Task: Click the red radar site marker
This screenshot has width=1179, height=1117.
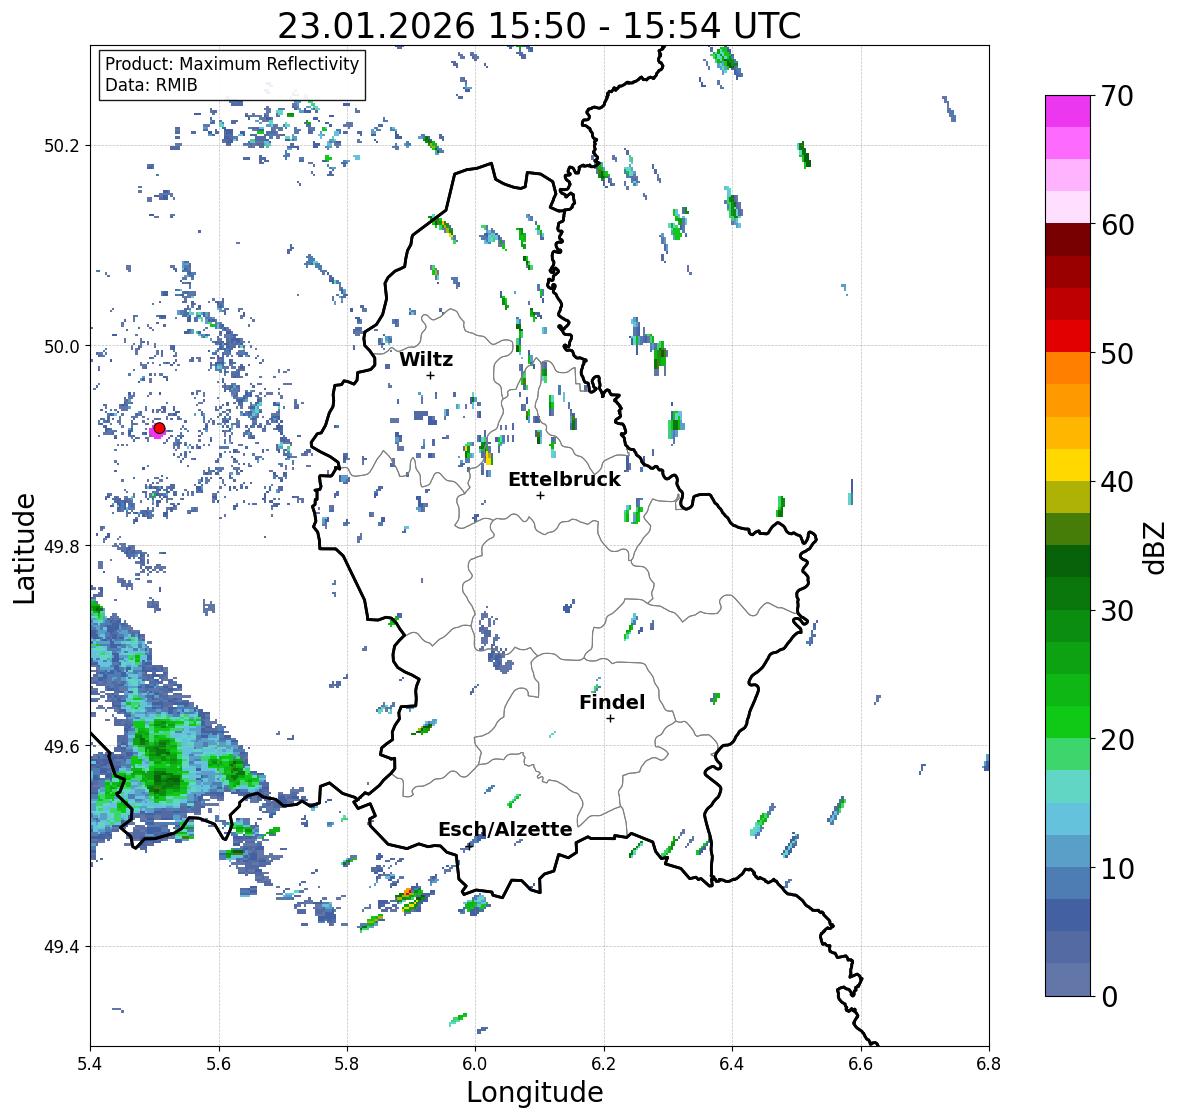Action: pyautogui.click(x=159, y=428)
